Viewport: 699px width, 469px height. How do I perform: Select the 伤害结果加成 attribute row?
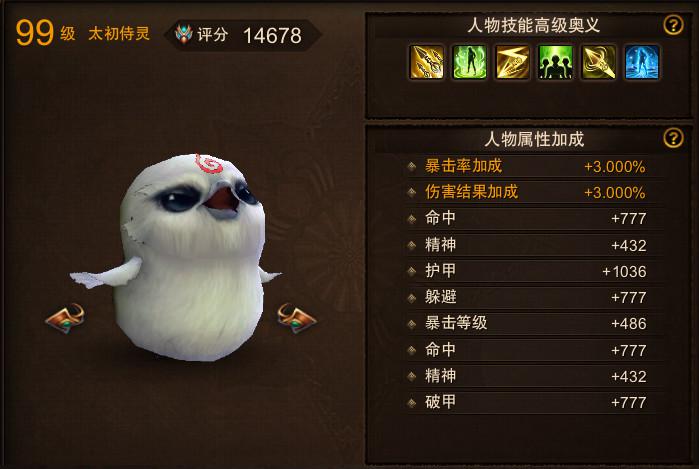point(534,192)
